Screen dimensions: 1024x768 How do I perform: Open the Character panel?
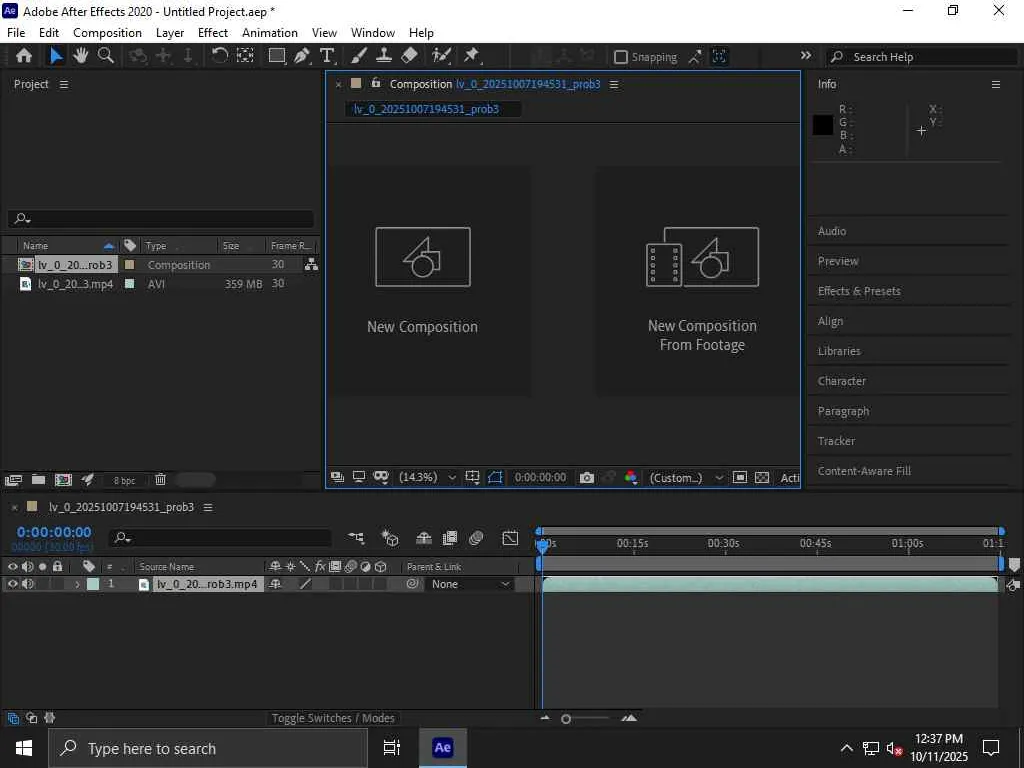pyautogui.click(x=841, y=381)
